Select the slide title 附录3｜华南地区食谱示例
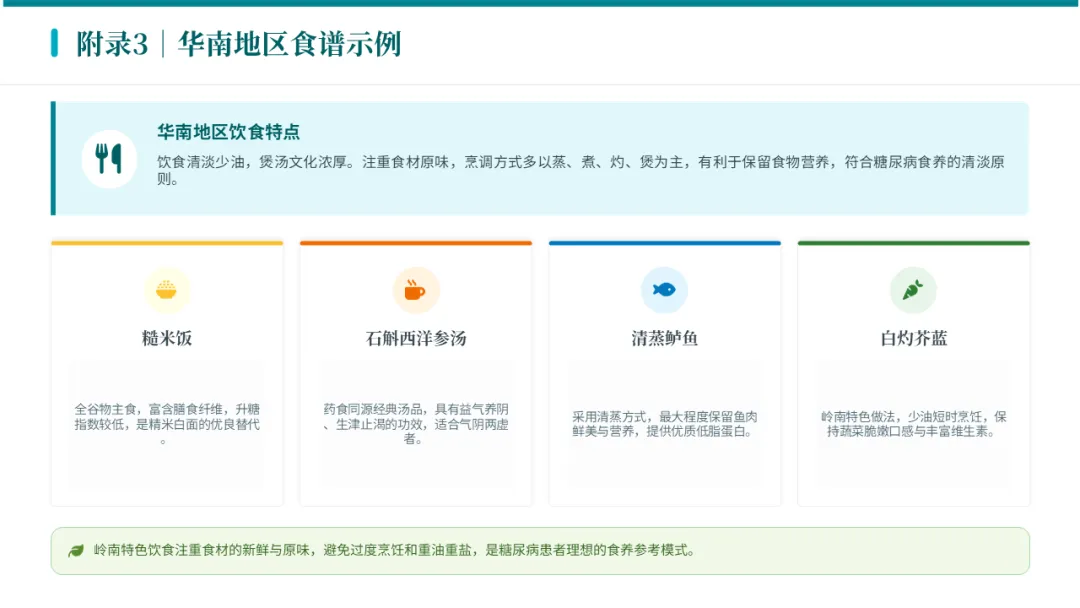Screen dimensions: 1080x608 click(x=238, y=44)
